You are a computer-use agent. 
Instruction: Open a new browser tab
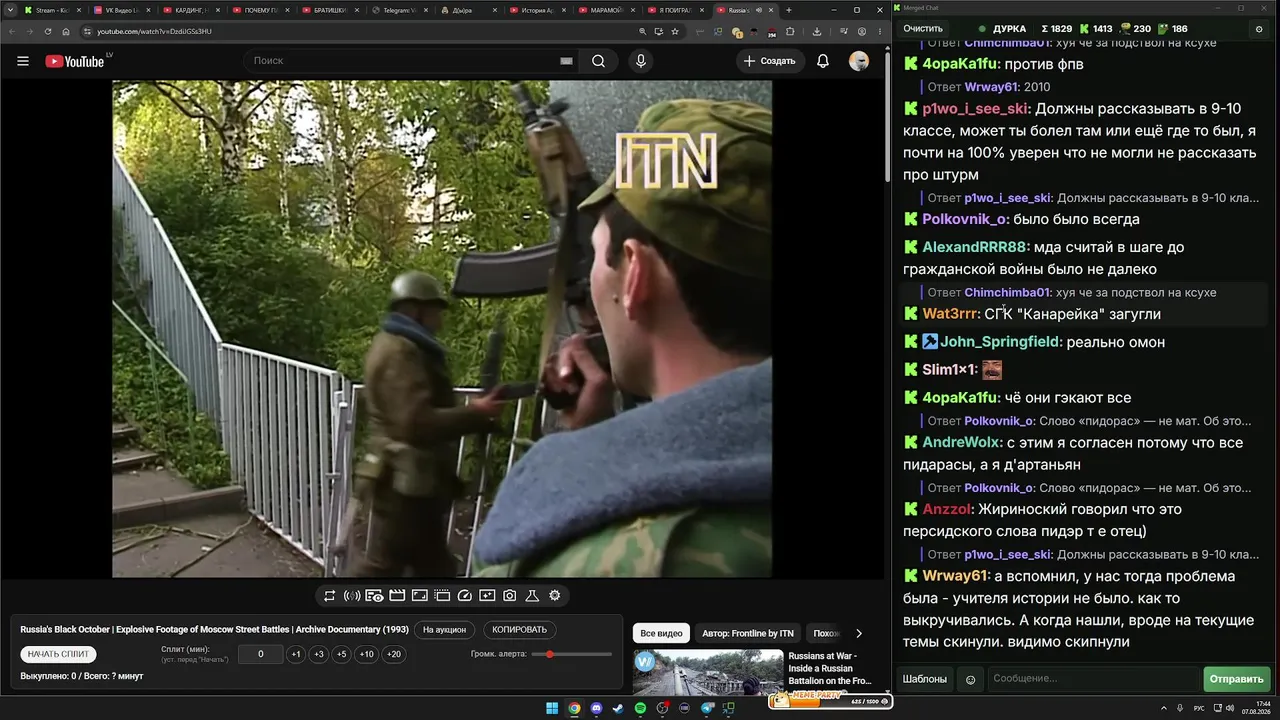click(x=789, y=10)
